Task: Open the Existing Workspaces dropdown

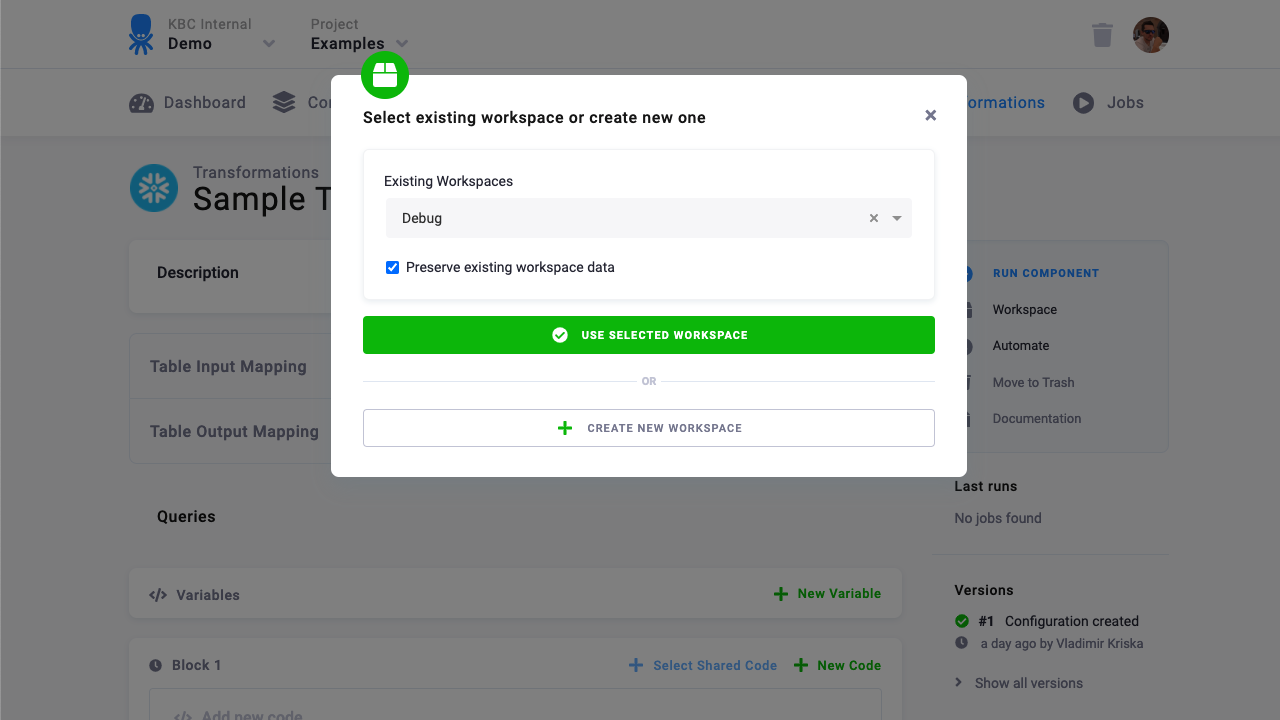Action: pyautogui.click(x=895, y=217)
